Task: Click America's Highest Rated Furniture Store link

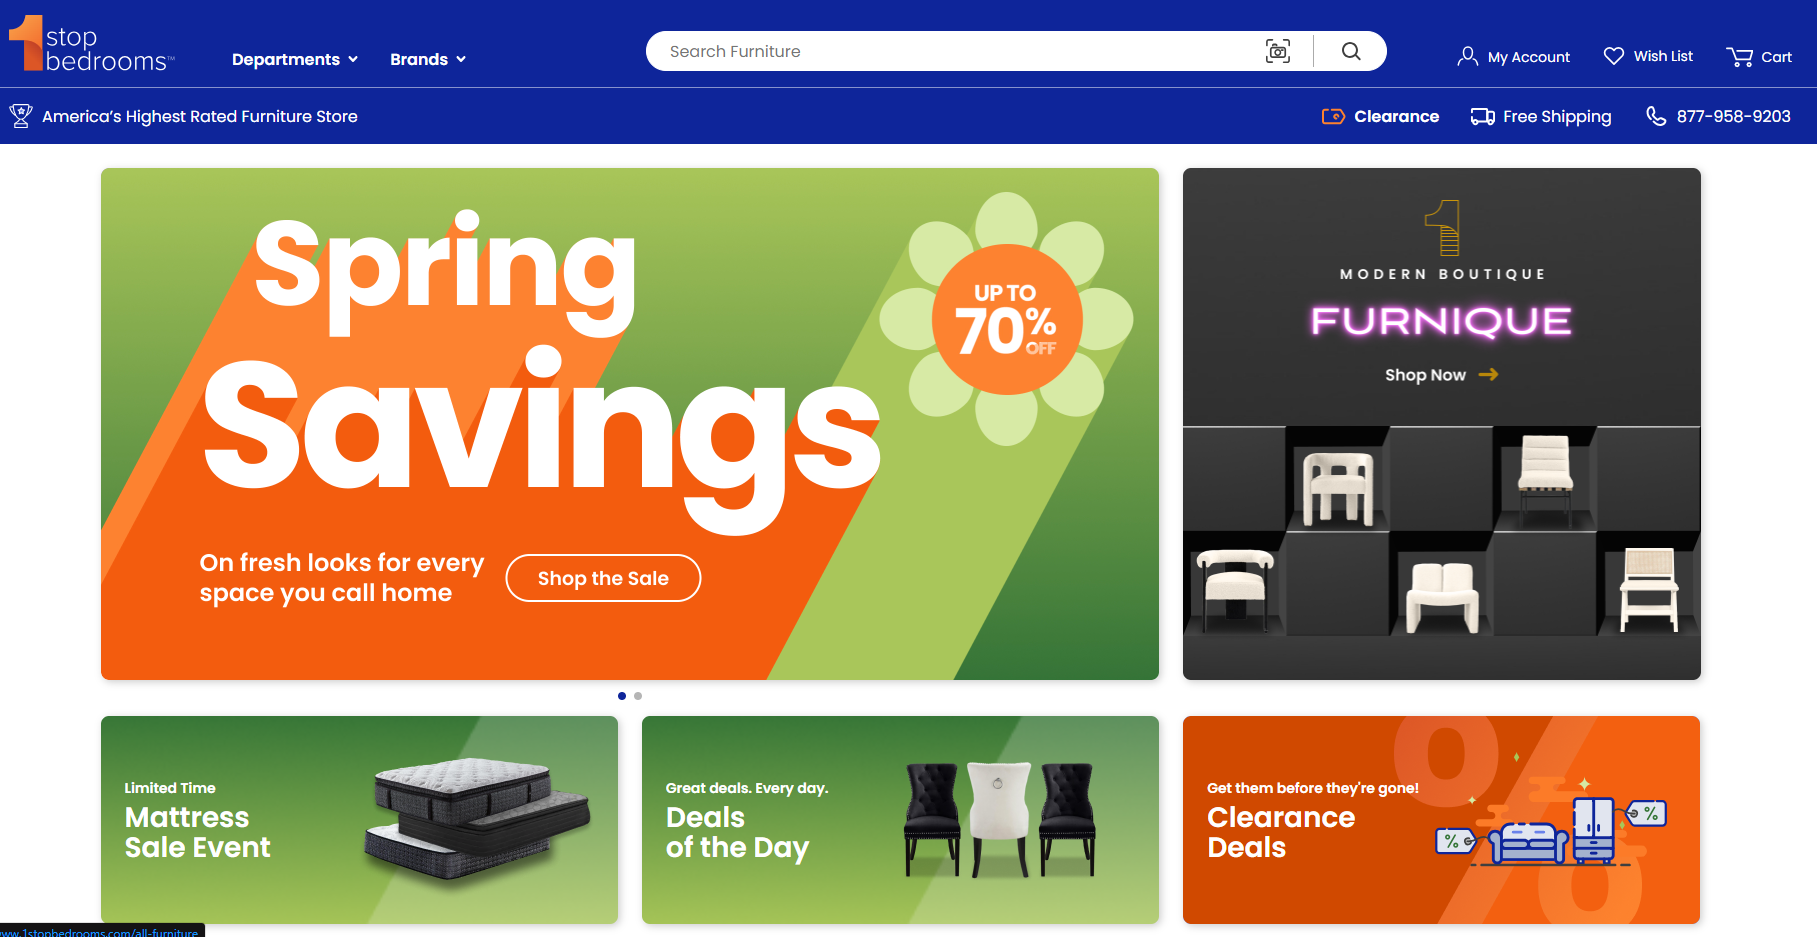Action: point(200,116)
